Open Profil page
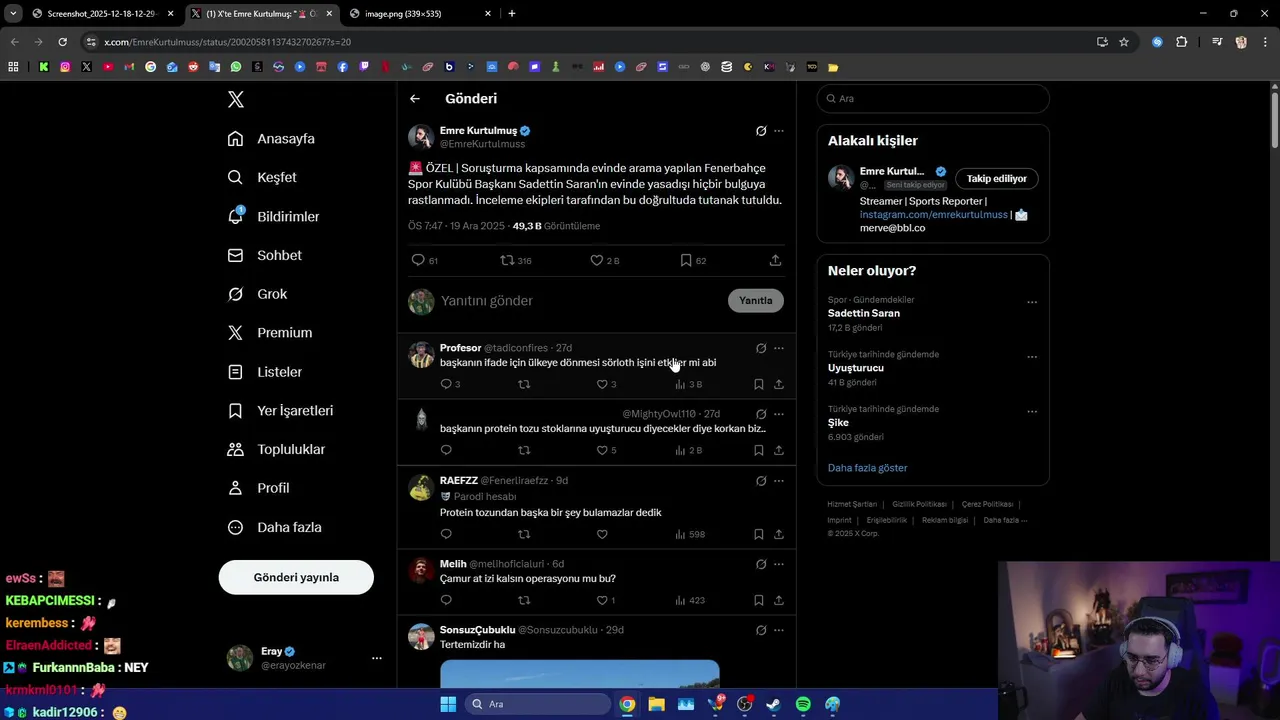The width and height of the screenshot is (1280, 720). pos(259,488)
